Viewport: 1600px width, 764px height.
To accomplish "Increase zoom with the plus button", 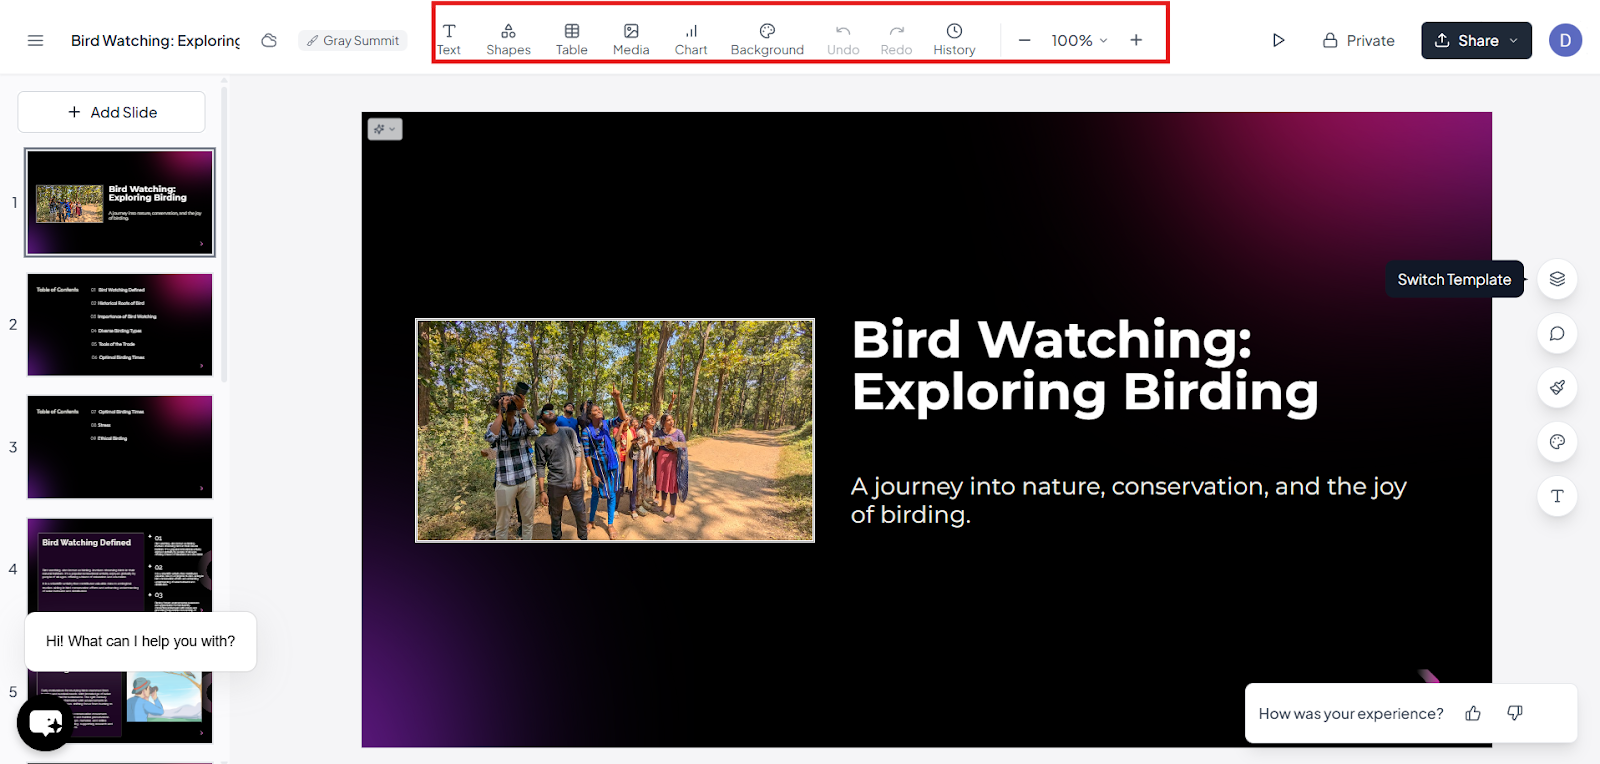I will coord(1136,41).
